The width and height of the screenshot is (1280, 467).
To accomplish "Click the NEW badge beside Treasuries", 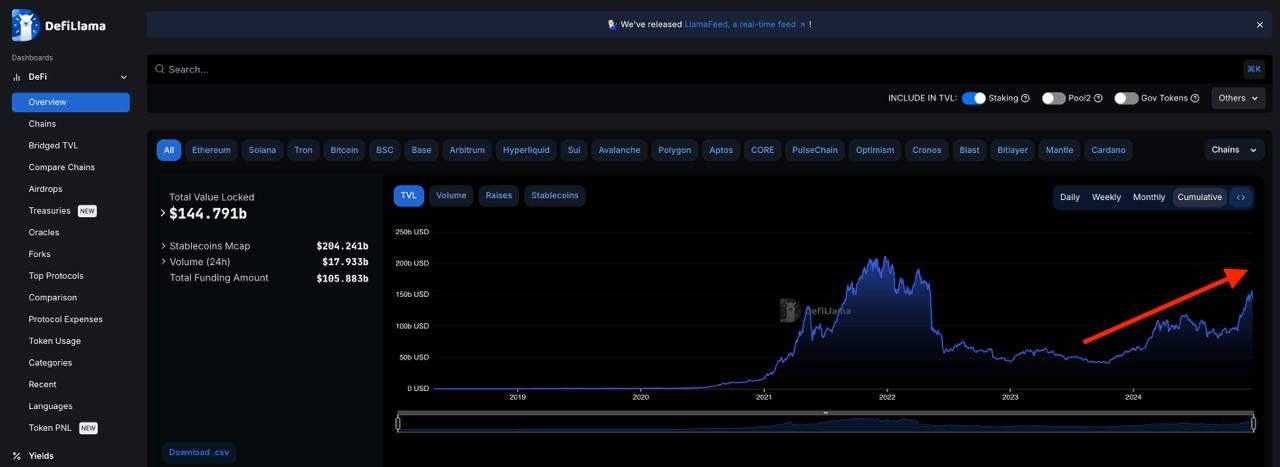I will pyautogui.click(x=87, y=211).
